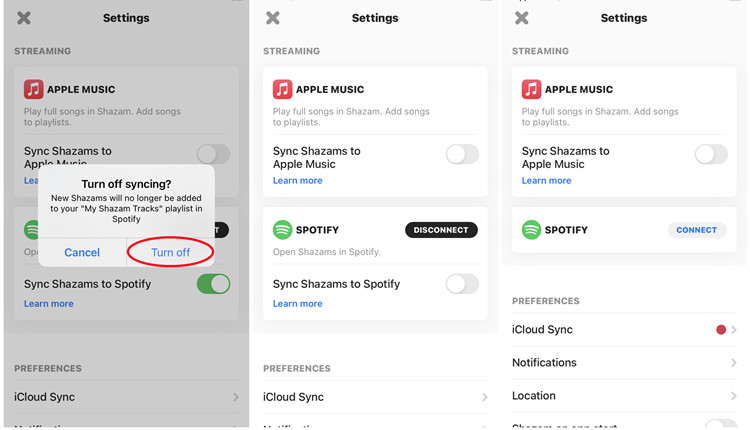Enable the grey Sync Shazams to Spotify switch

point(461,284)
